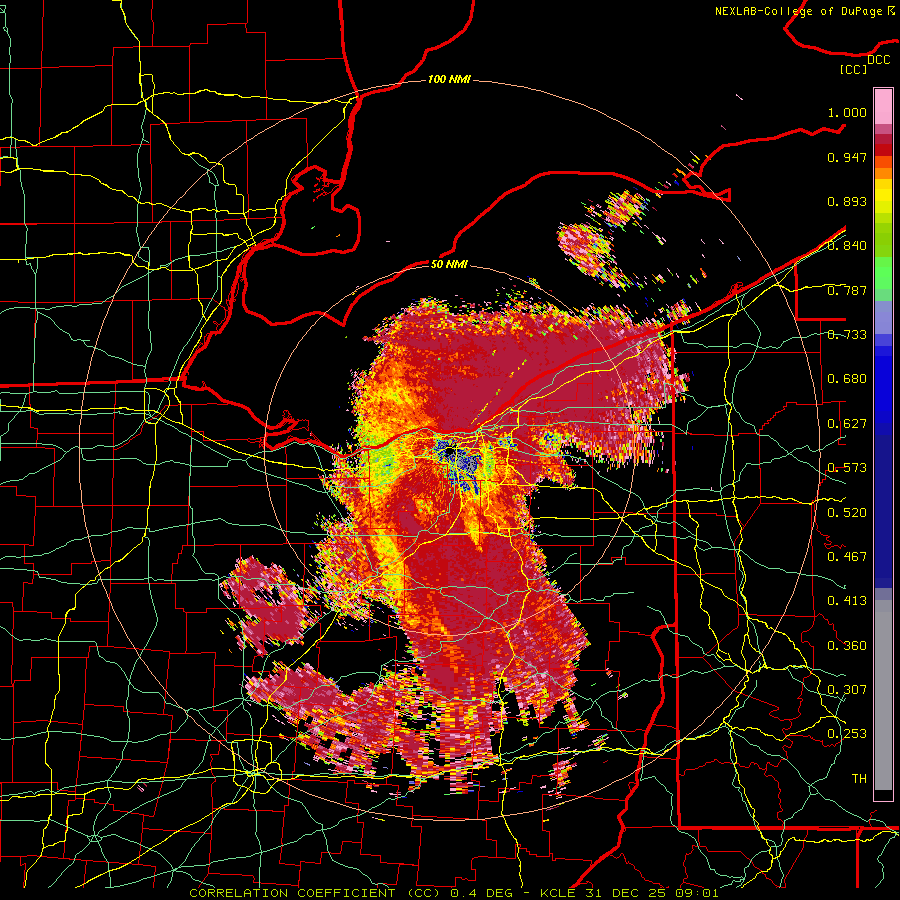Click the KCLE station identifier
The image size is (900, 900).
pos(560,893)
